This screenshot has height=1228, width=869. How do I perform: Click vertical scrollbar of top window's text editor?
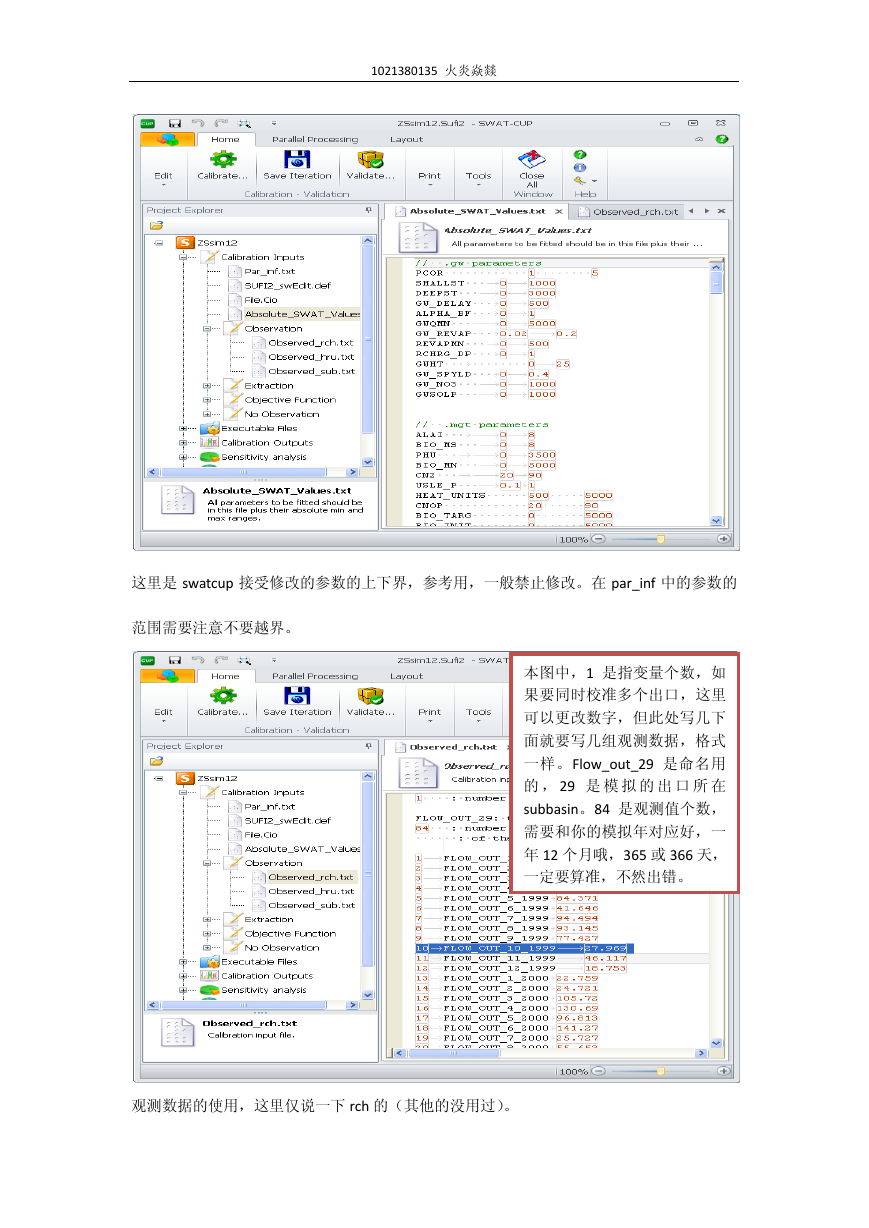pos(716,391)
